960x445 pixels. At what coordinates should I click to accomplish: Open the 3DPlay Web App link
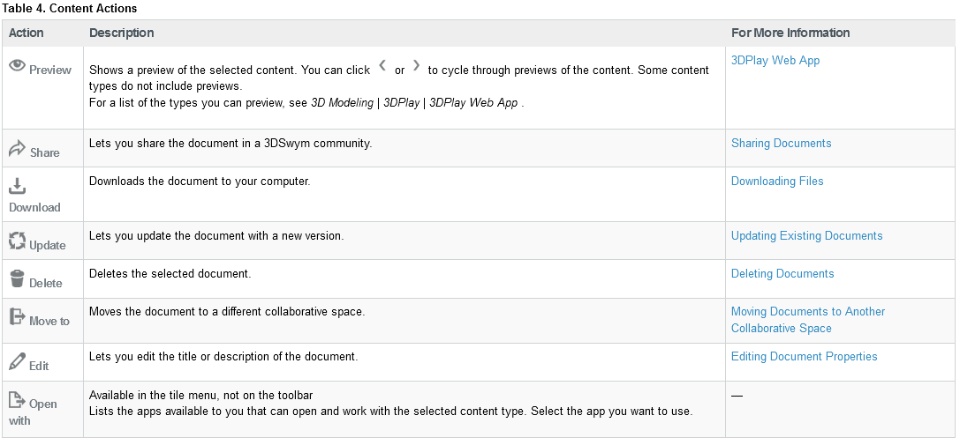[775, 60]
